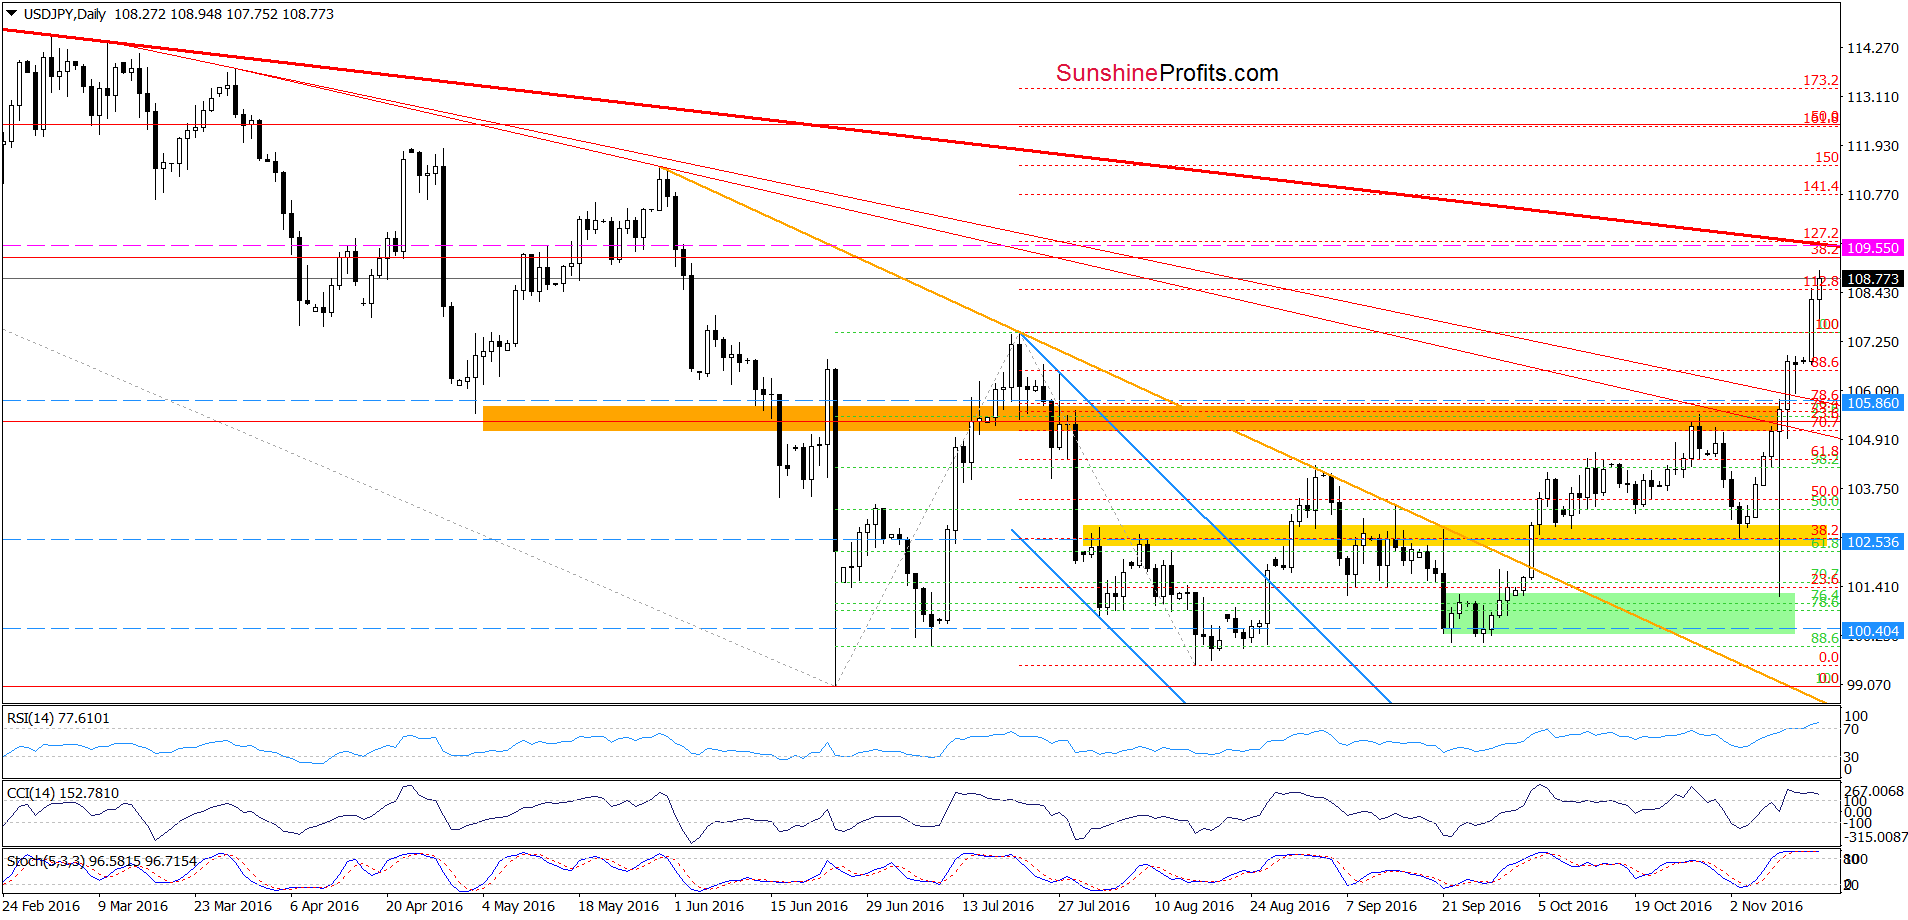The width and height of the screenshot is (1908, 920).
Task: Click the 6 Apr 2016 date label
Action: click(x=324, y=906)
